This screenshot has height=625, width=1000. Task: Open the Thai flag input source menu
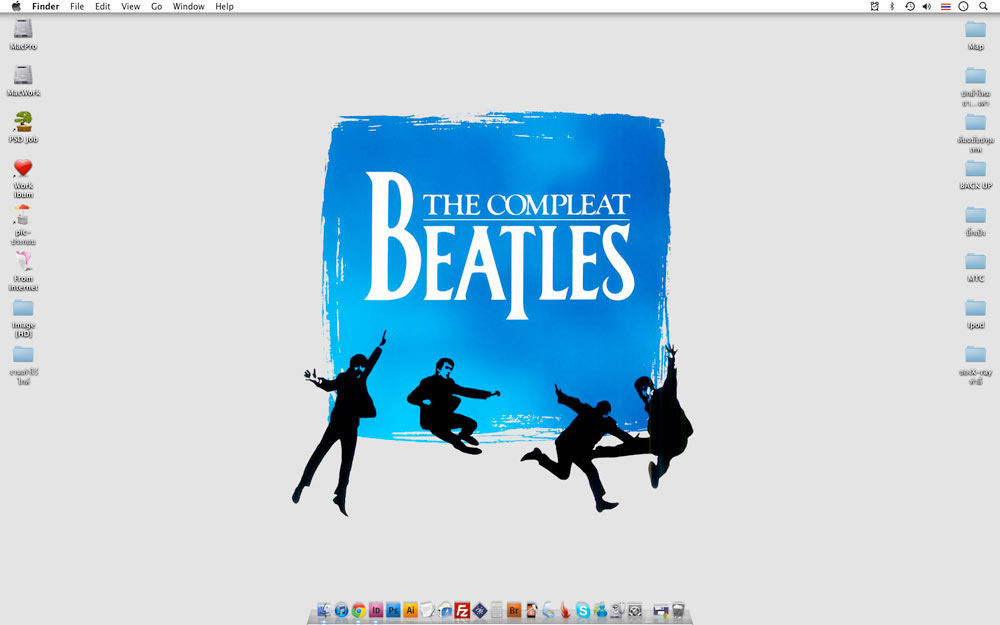(x=946, y=6)
